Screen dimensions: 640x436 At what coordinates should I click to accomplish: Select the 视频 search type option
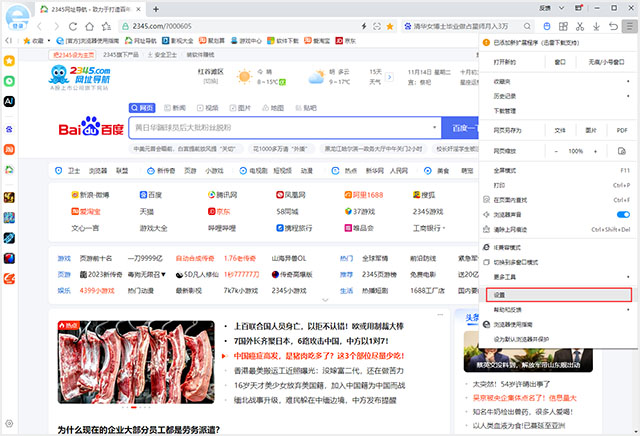(x=210, y=107)
